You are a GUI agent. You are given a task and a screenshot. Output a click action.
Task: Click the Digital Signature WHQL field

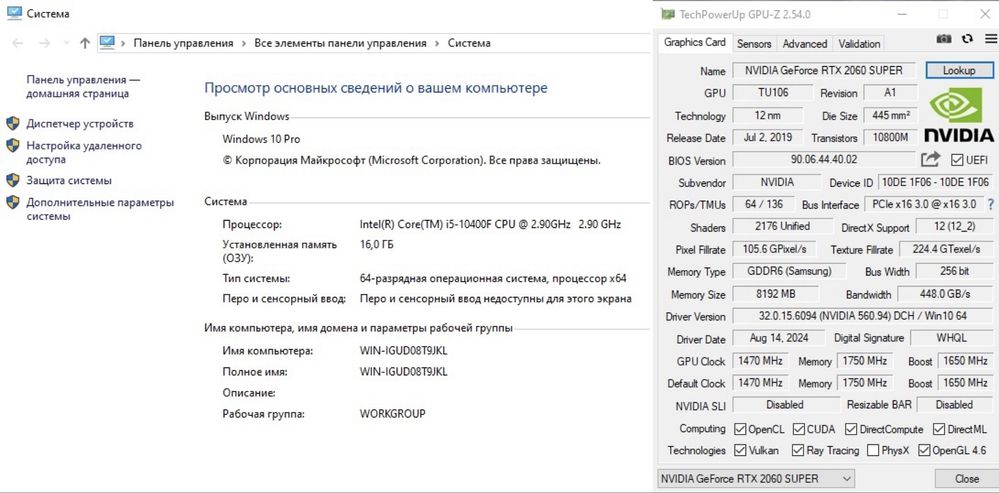[952, 338]
